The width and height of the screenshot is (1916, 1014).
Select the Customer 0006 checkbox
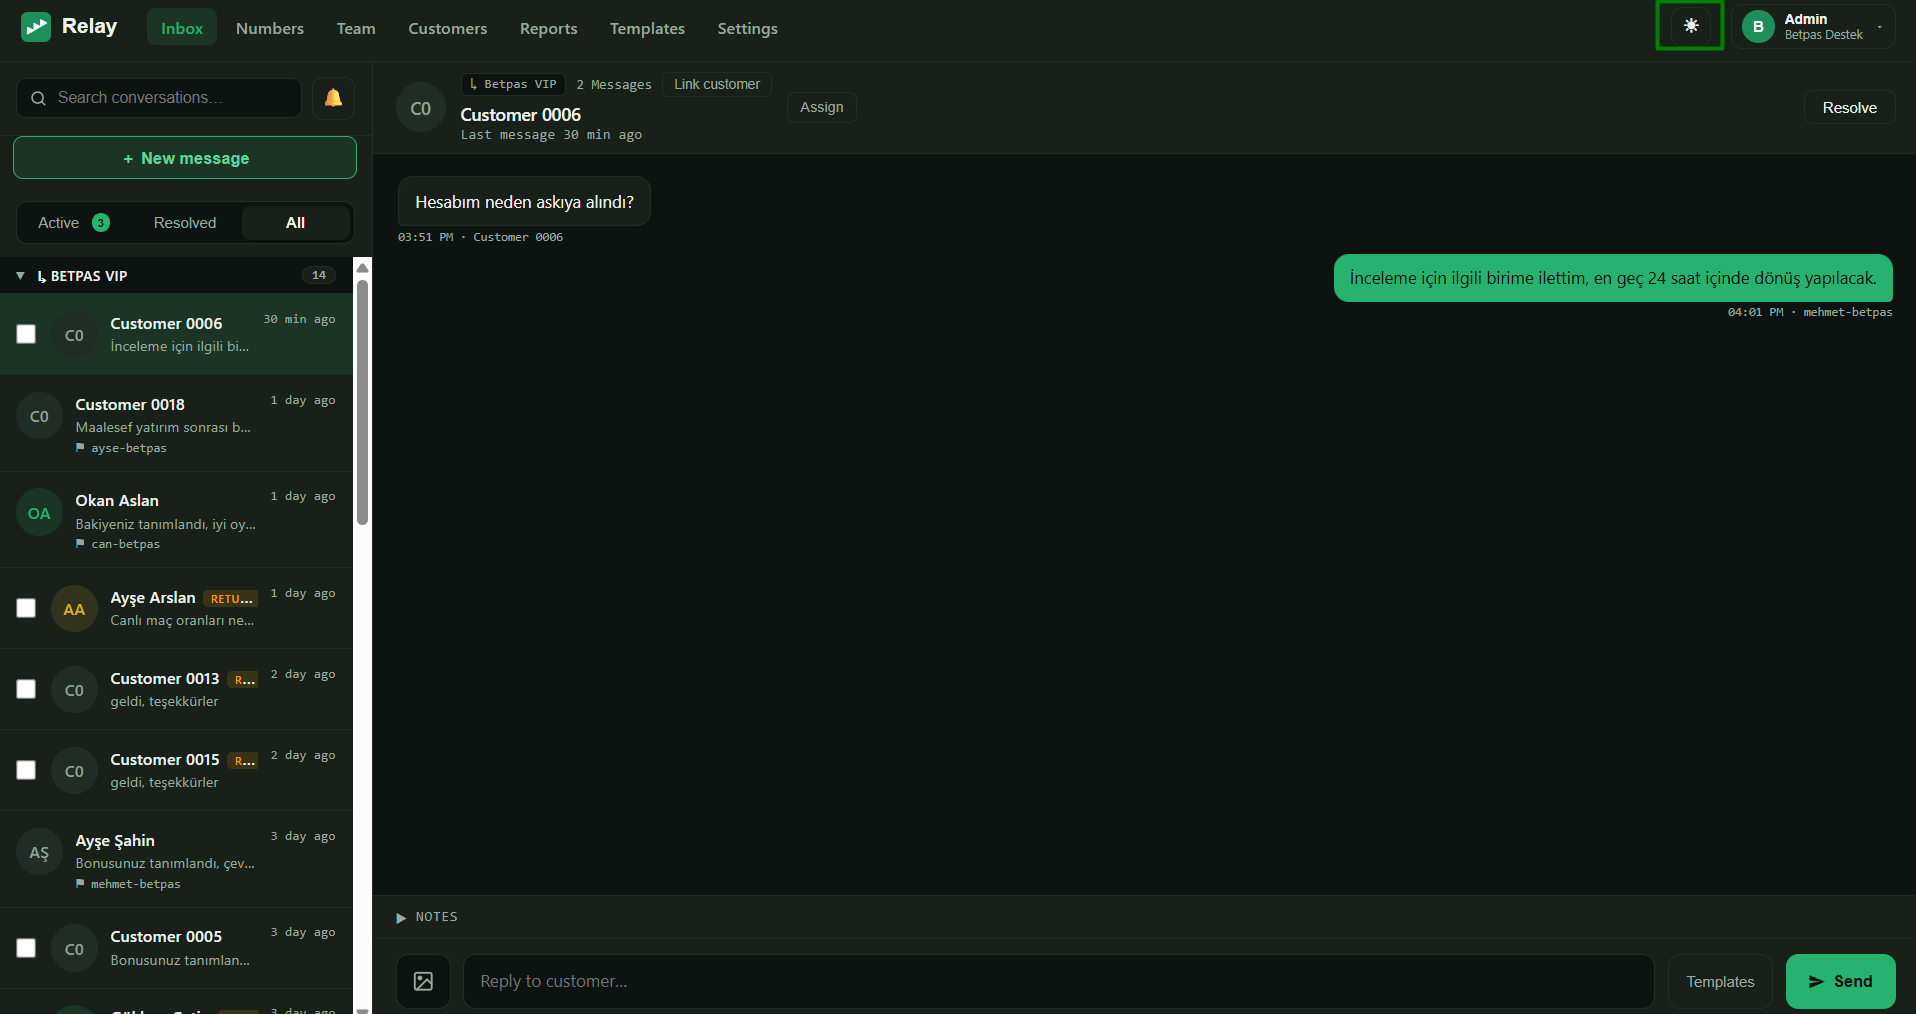pos(26,334)
